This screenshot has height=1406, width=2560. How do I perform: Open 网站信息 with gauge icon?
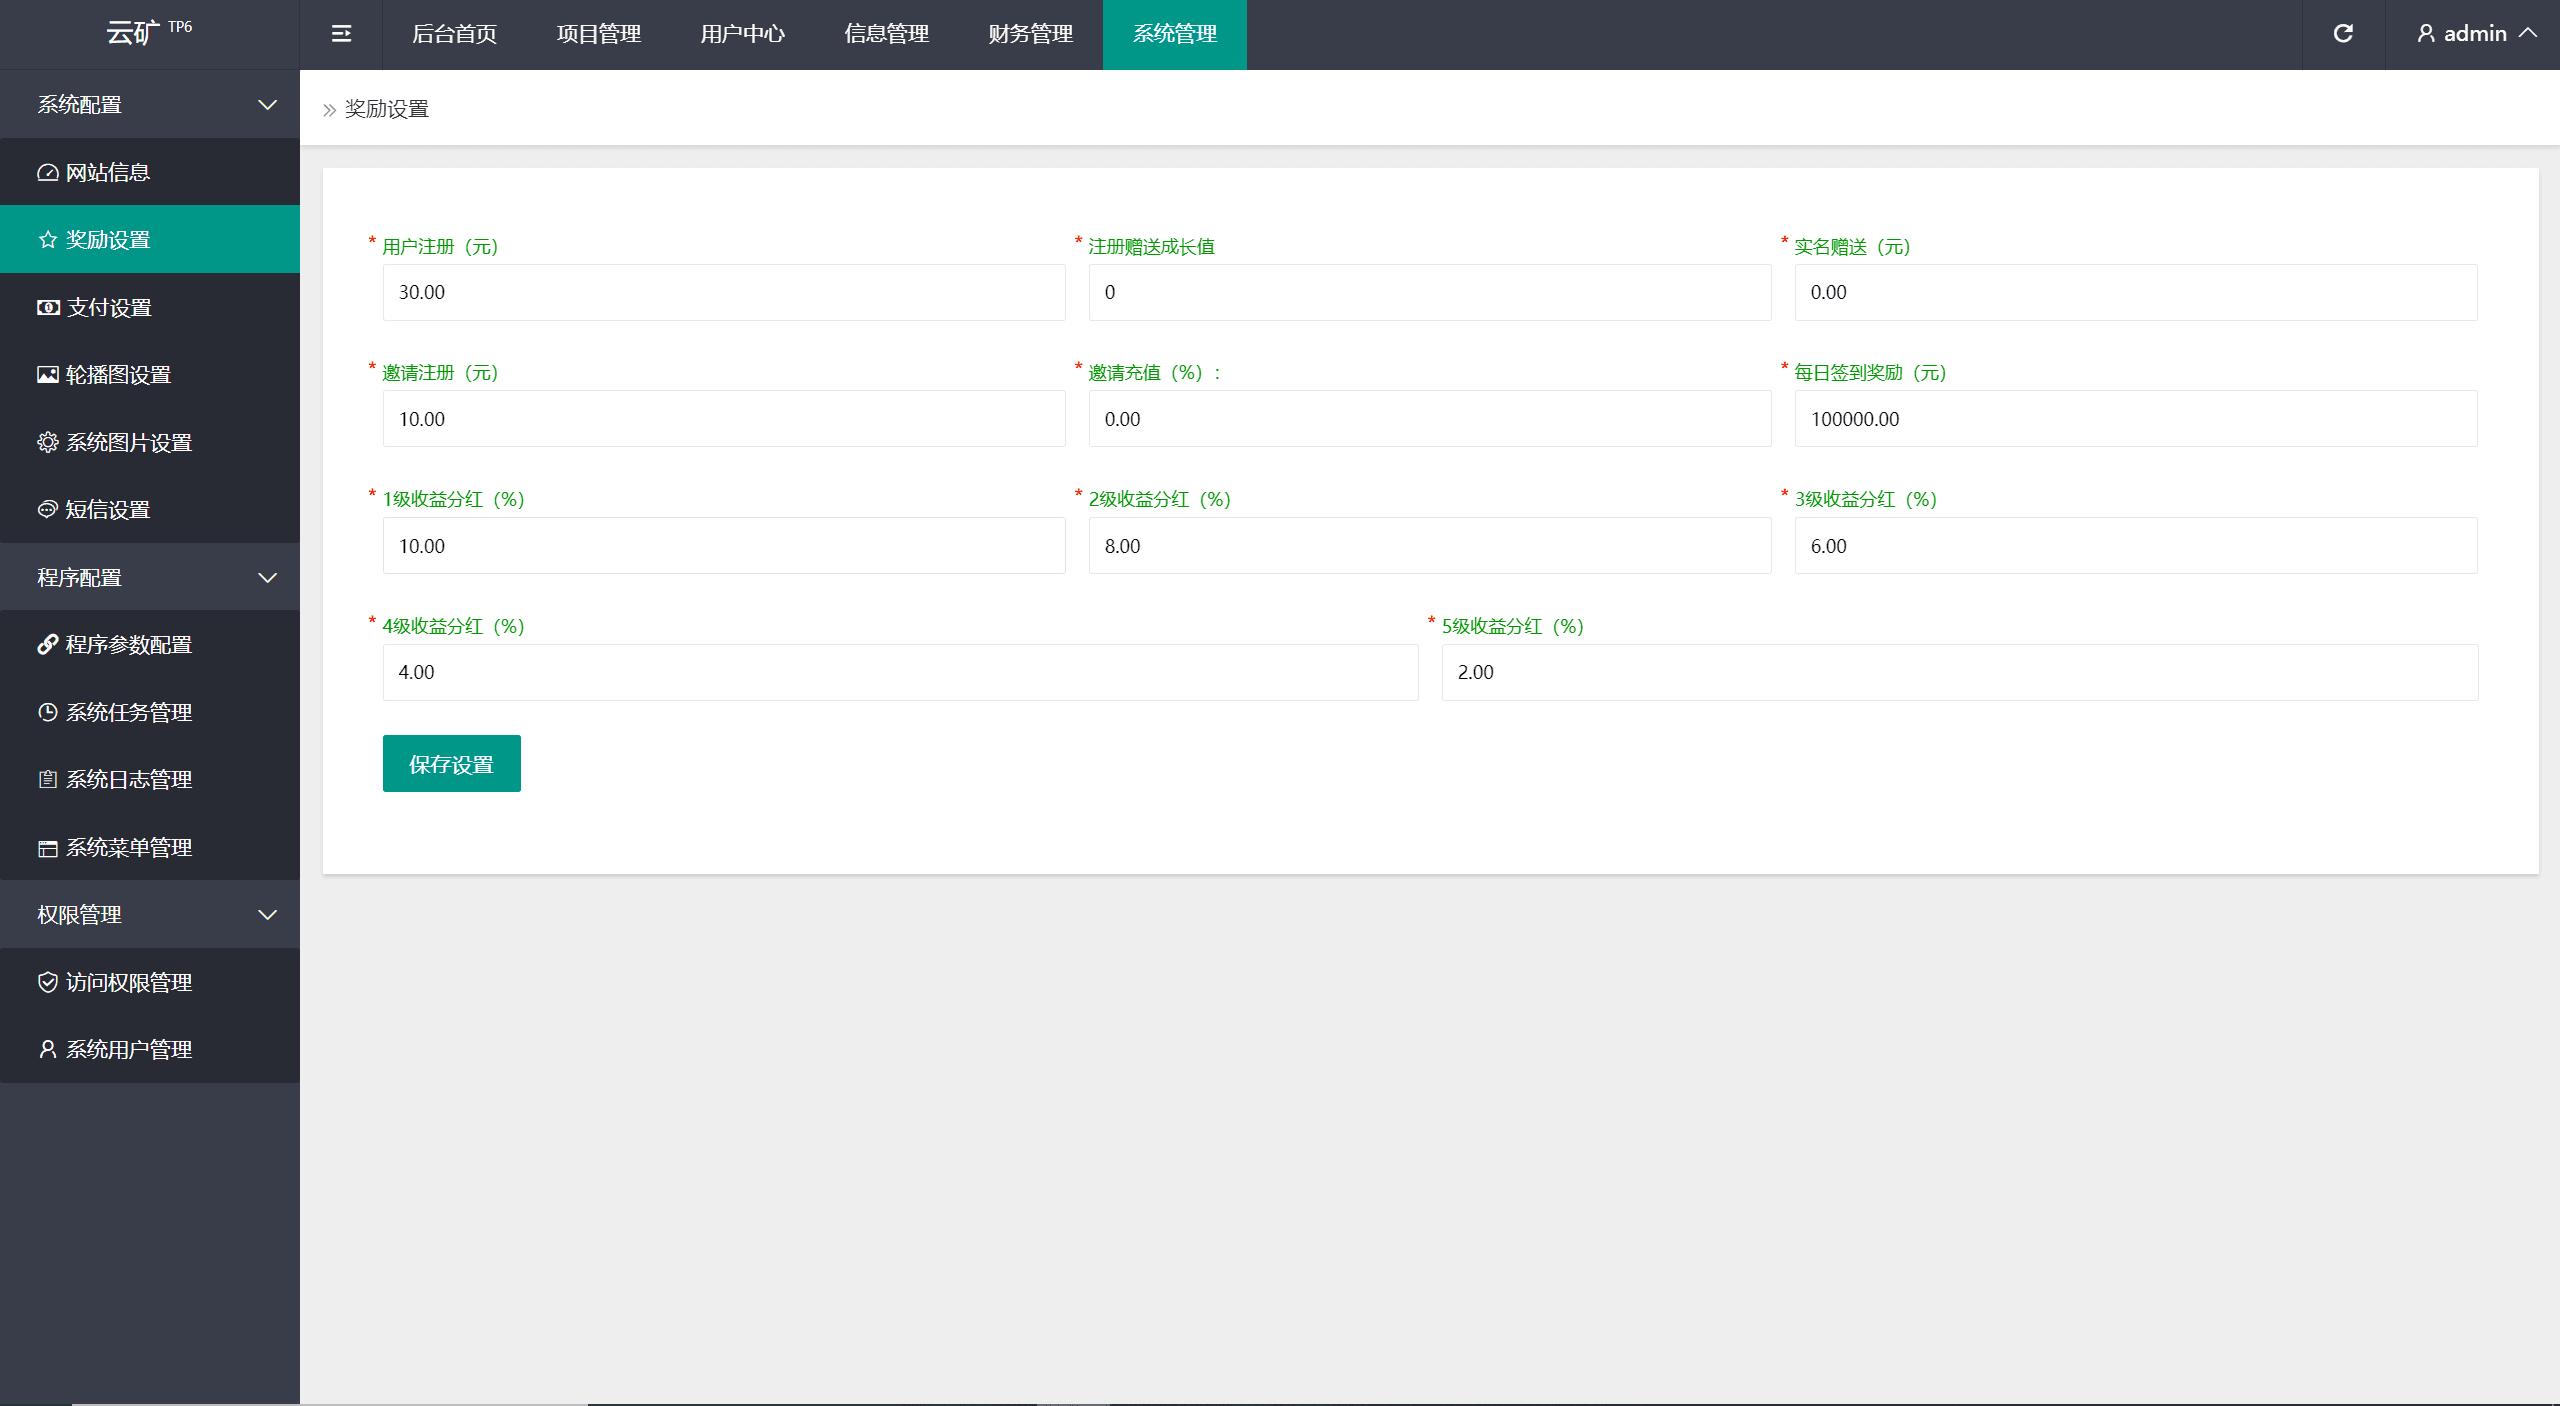pyautogui.click(x=108, y=172)
